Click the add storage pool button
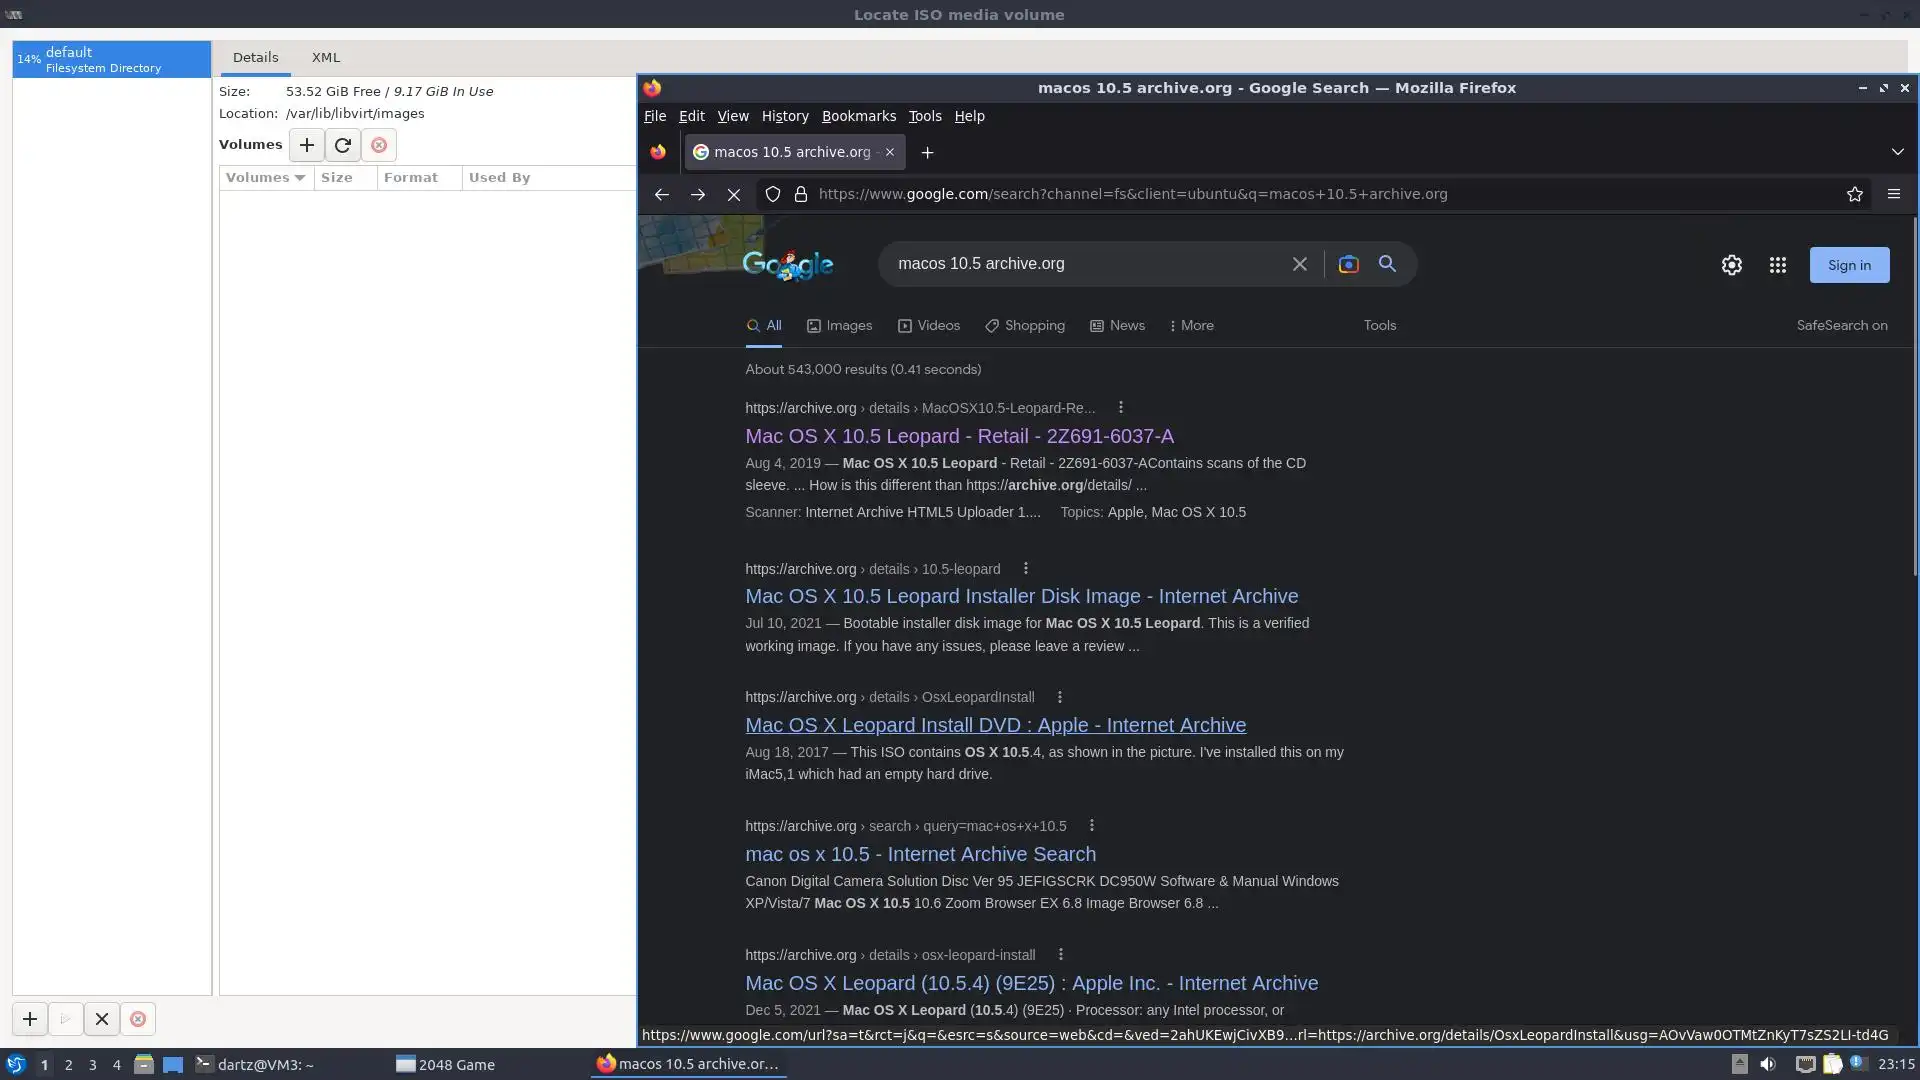 tap(30, 1019)
